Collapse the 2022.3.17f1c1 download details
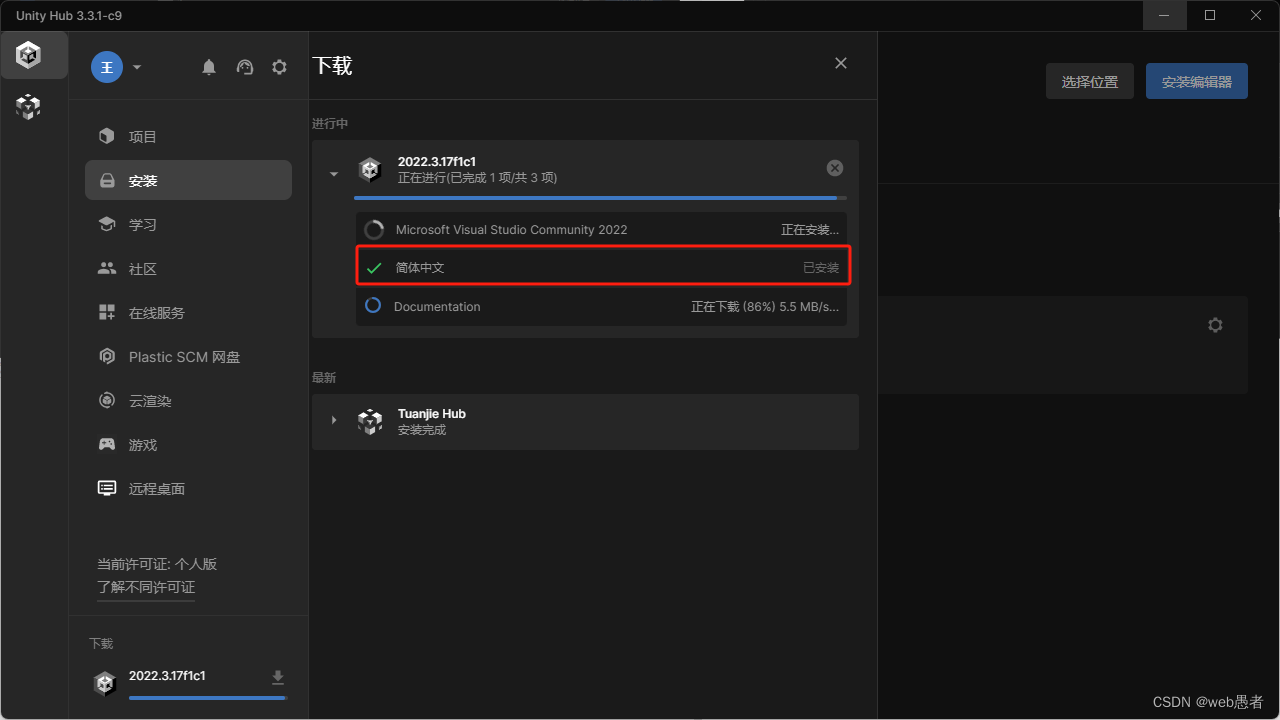The height and width of the screenshot is (720, 1280). (x=334, y=174)
